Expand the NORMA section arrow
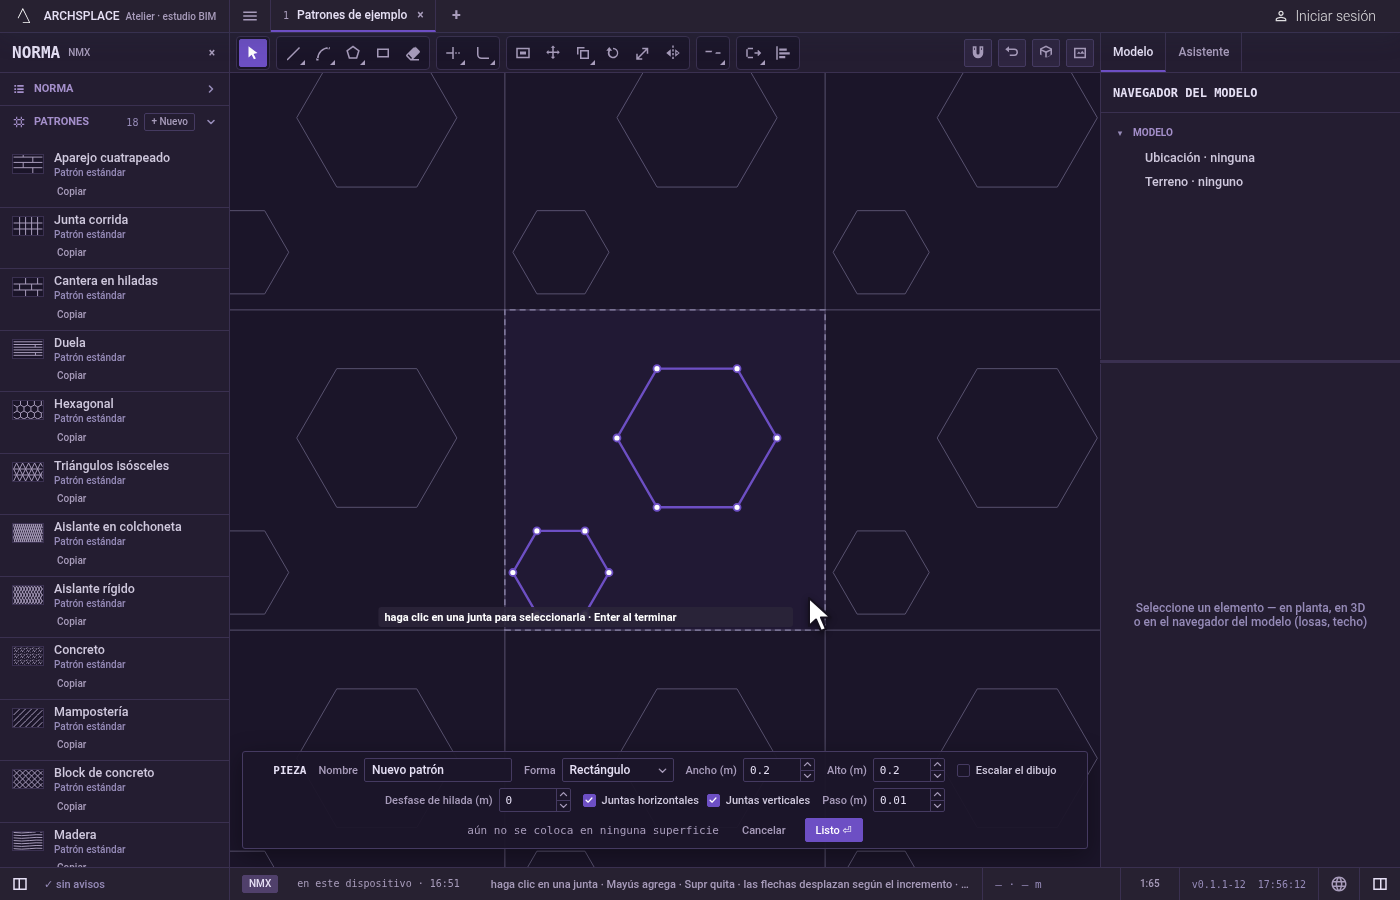The image size is (1400, 900). tap(211, 89)
